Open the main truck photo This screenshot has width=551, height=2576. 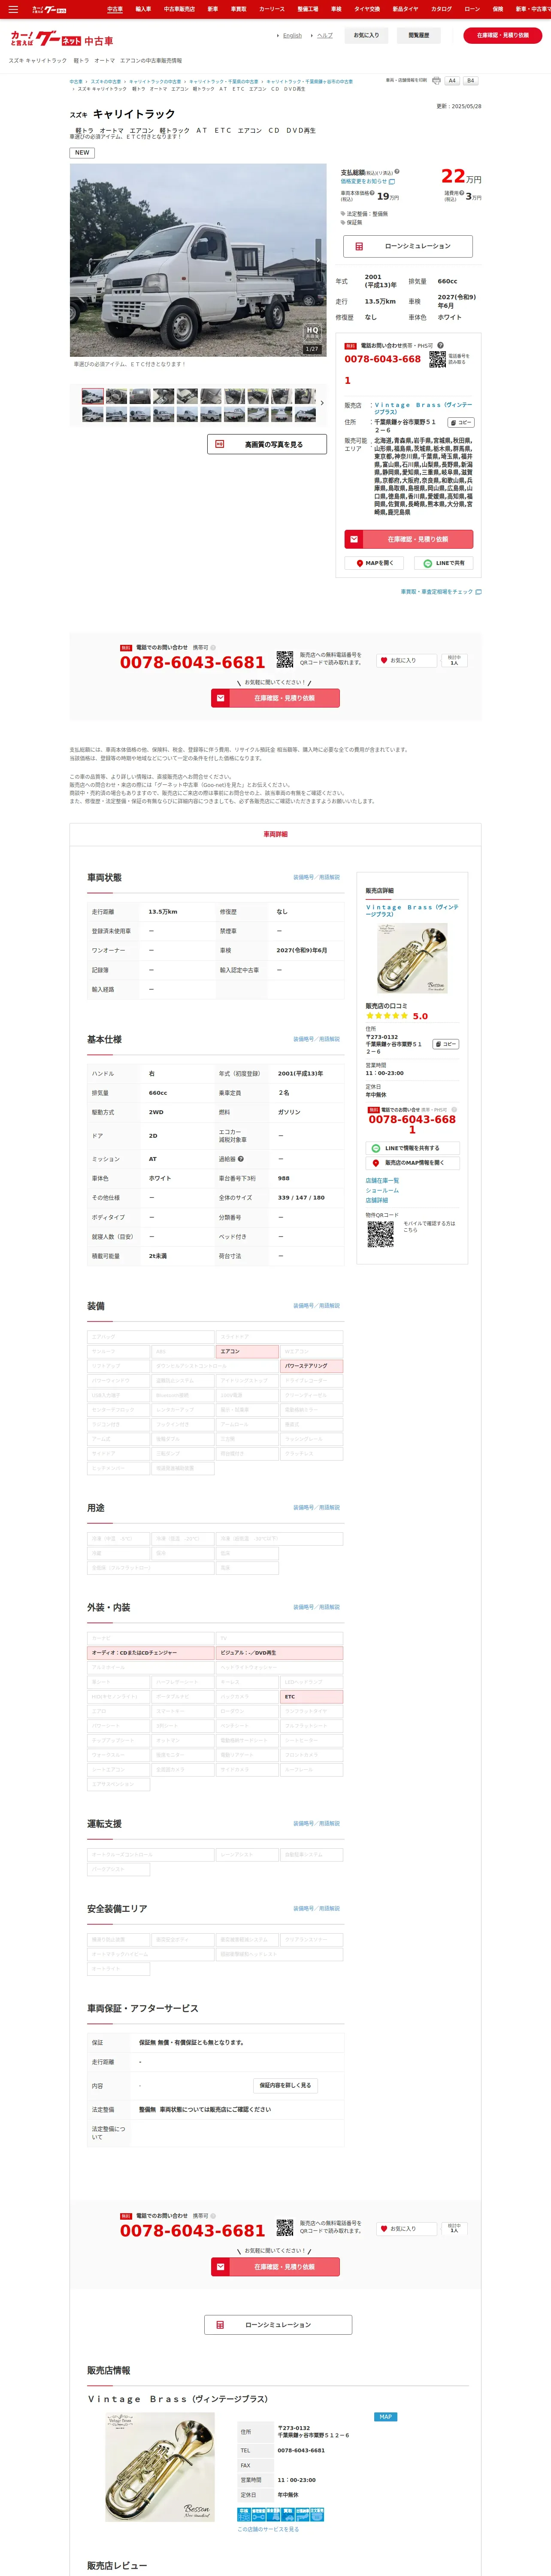click(x=198, y=260)
